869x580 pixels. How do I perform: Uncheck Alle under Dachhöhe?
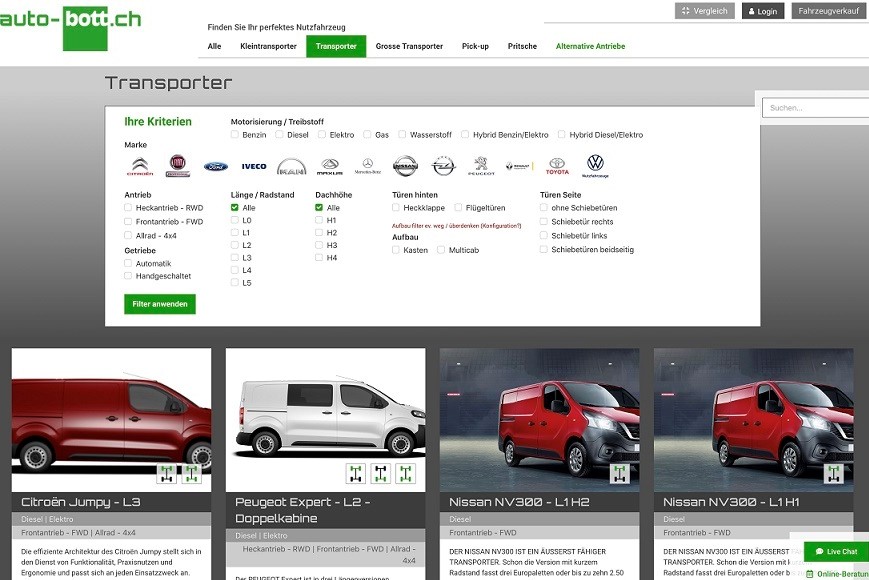click(319, 208)
